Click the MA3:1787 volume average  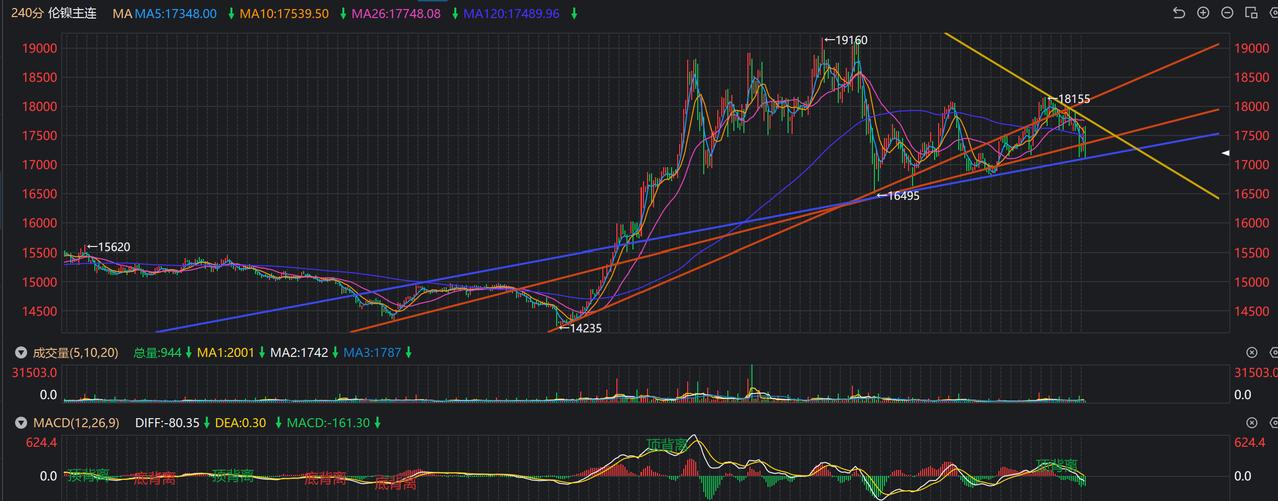pos(372,352)
